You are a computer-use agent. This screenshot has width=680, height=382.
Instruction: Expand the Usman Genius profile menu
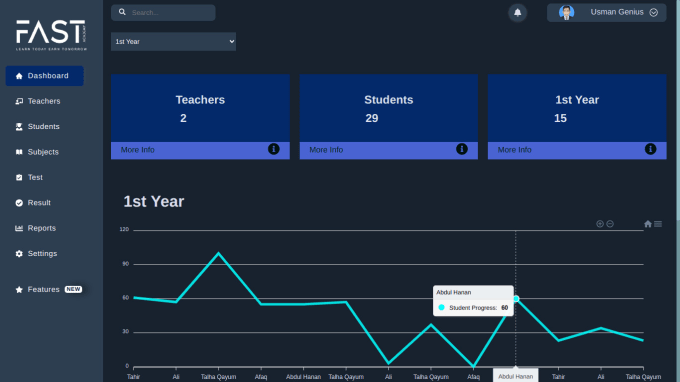(654, 13)
